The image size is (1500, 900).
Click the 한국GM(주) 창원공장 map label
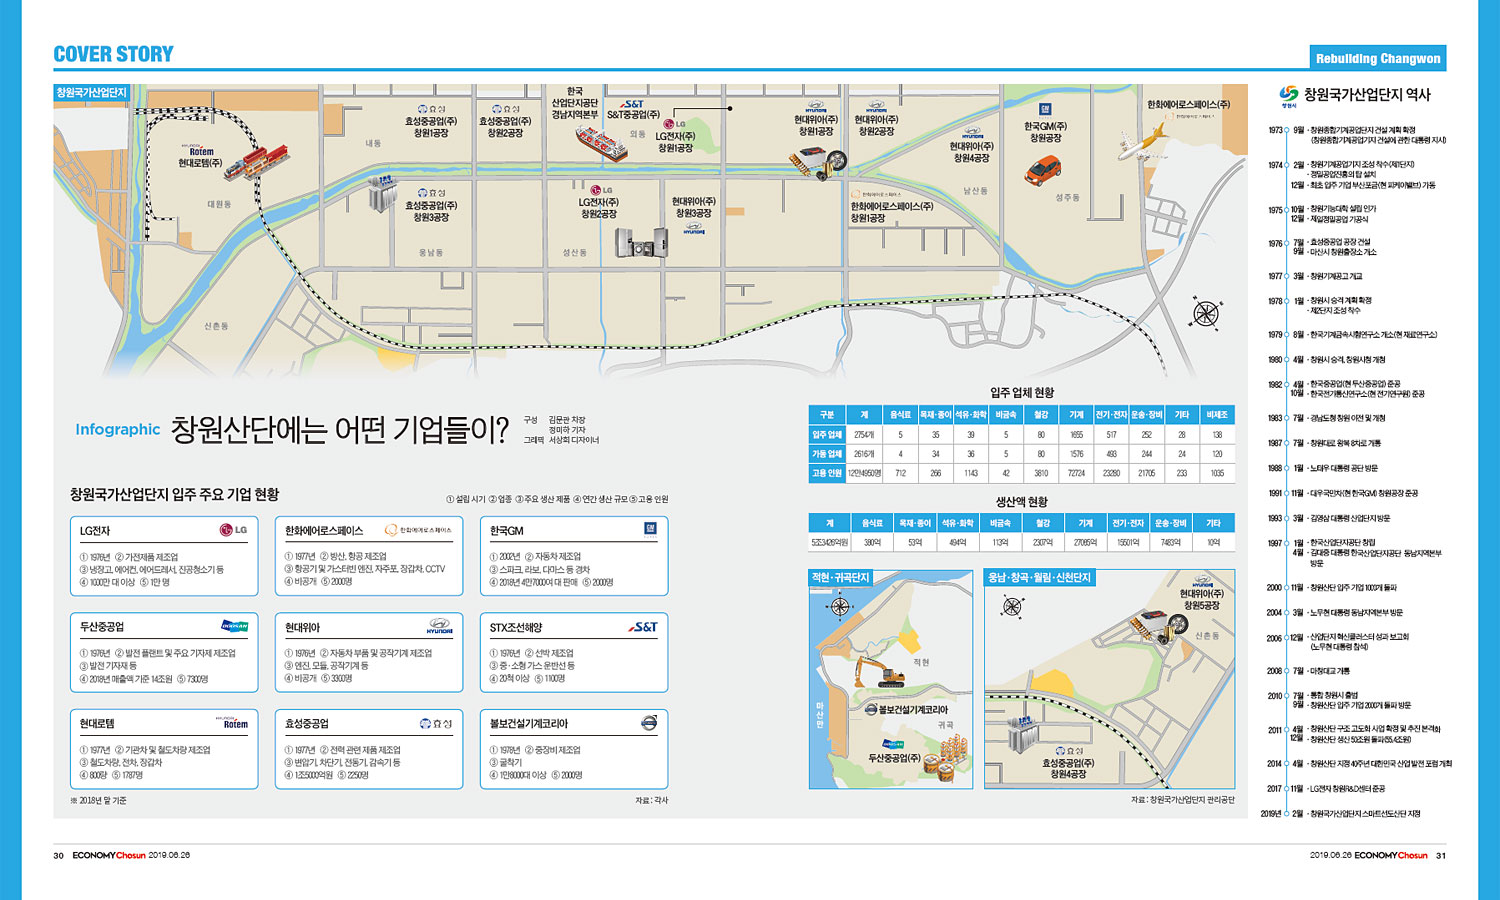coord(1045,132)
